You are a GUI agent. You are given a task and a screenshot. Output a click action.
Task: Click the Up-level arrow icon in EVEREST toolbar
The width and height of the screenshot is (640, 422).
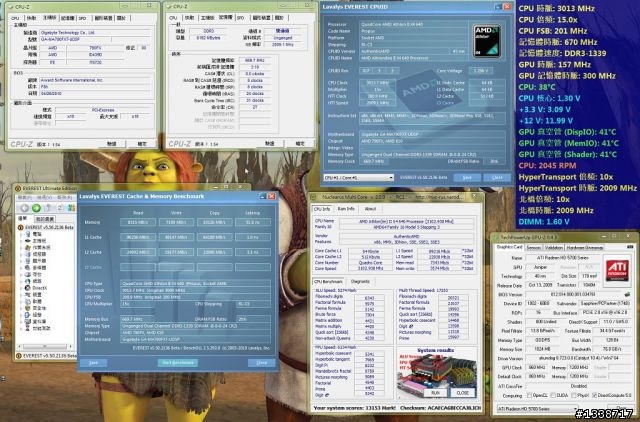48,208
